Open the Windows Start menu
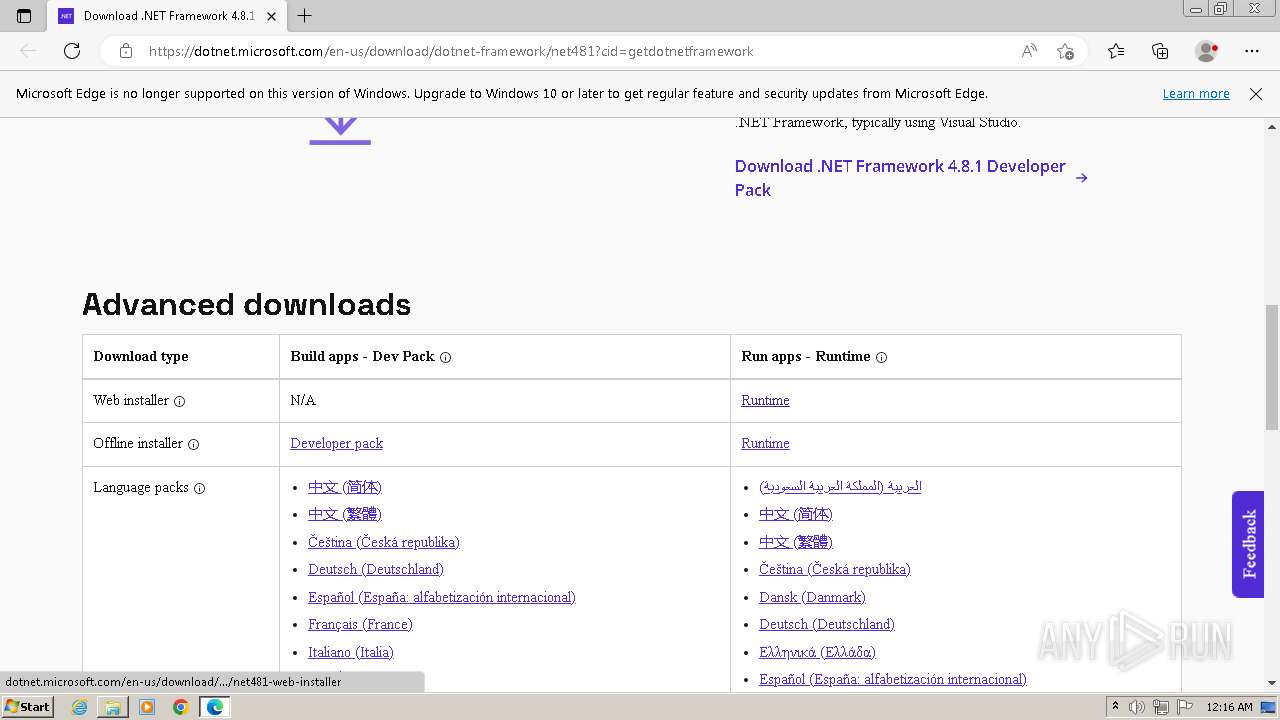 [x=28, y=707]
